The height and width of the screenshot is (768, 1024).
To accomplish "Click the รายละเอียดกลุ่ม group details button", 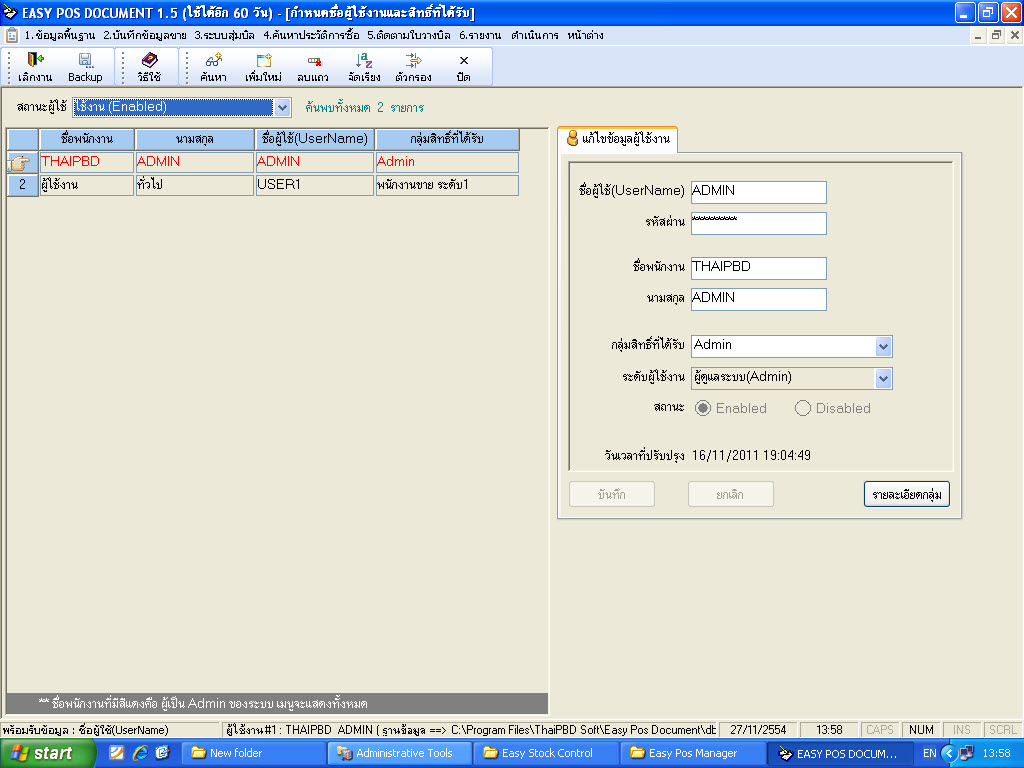I will click(x=906, y=494).
